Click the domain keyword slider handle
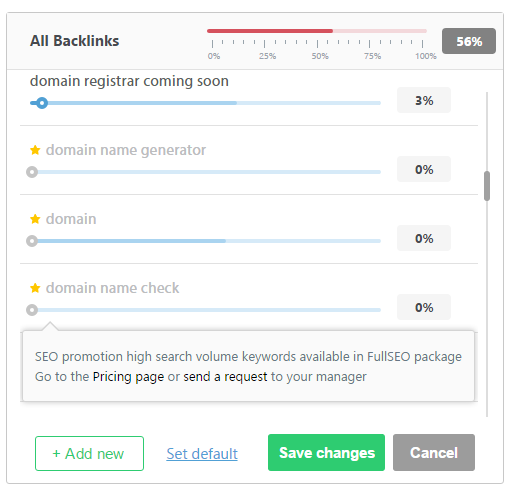Viewport: 508px width, 495px height. tap(32, 241)
